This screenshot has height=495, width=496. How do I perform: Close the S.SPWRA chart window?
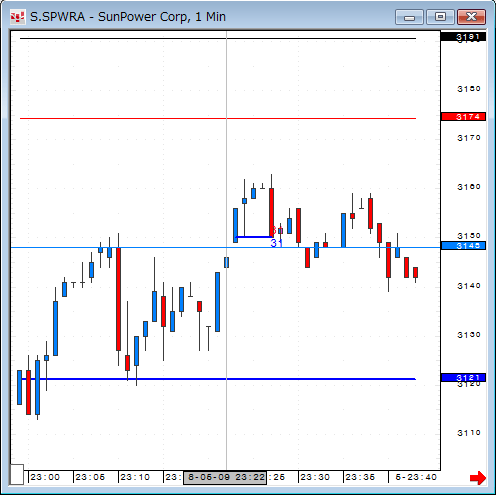click(471, 17)
